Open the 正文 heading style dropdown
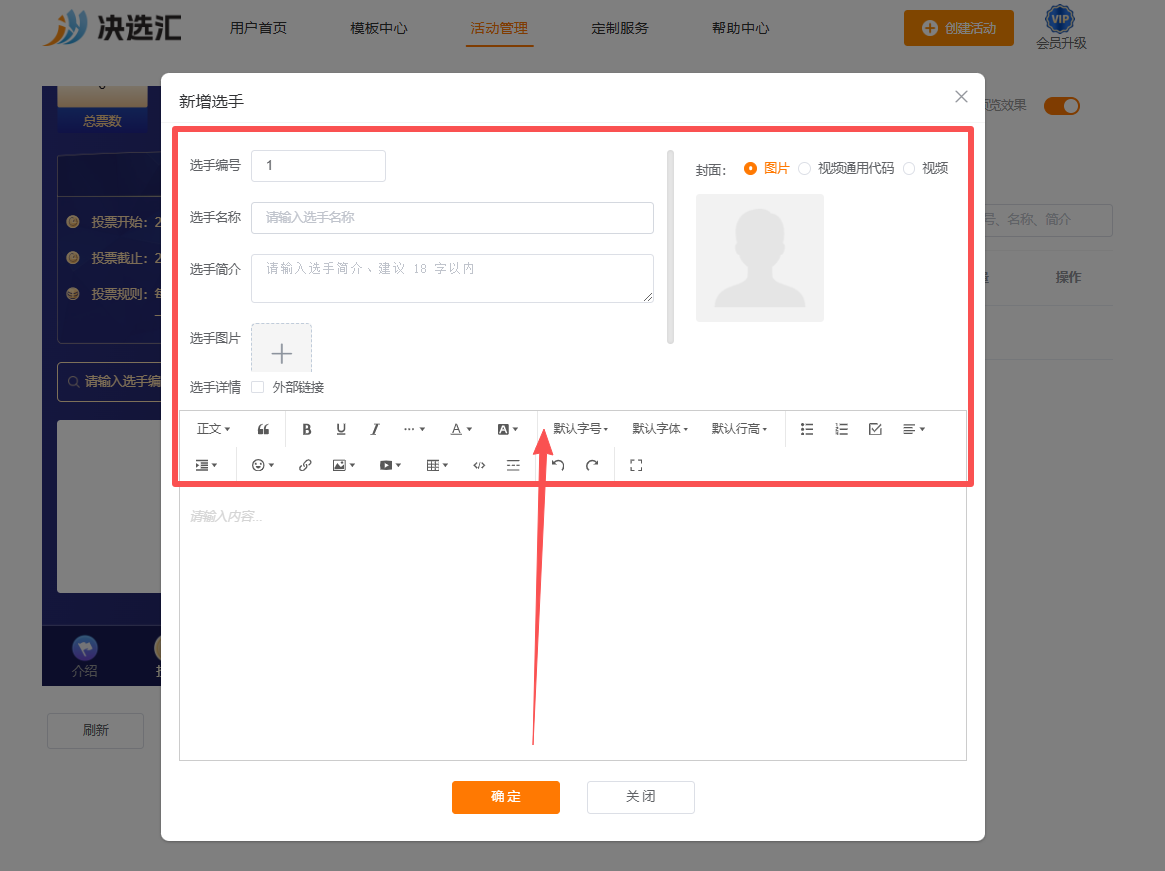The image size is (1165, 871). (213, 429)
